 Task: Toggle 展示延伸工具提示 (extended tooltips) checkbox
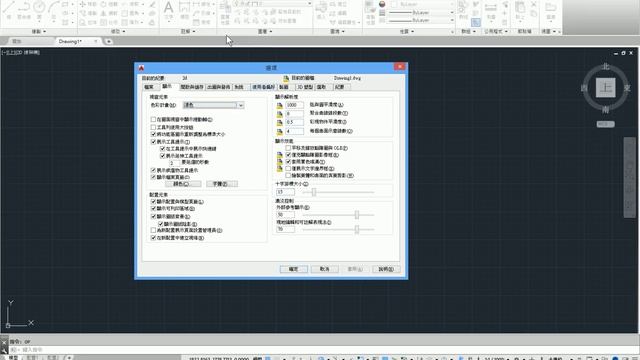162,156
